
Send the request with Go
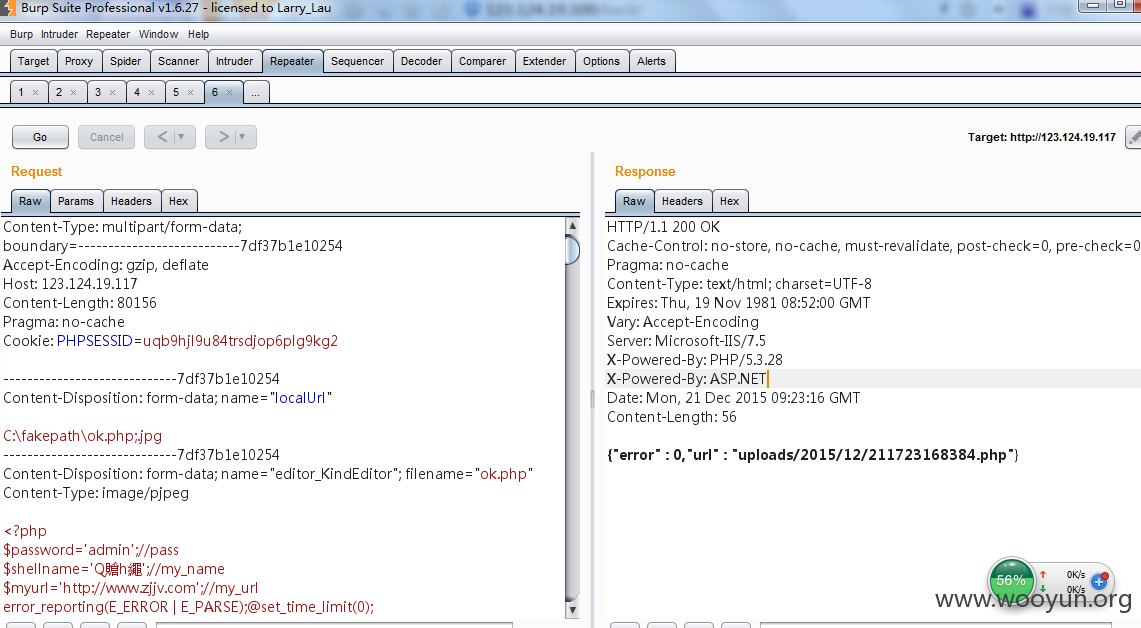[x=40, y=137]
